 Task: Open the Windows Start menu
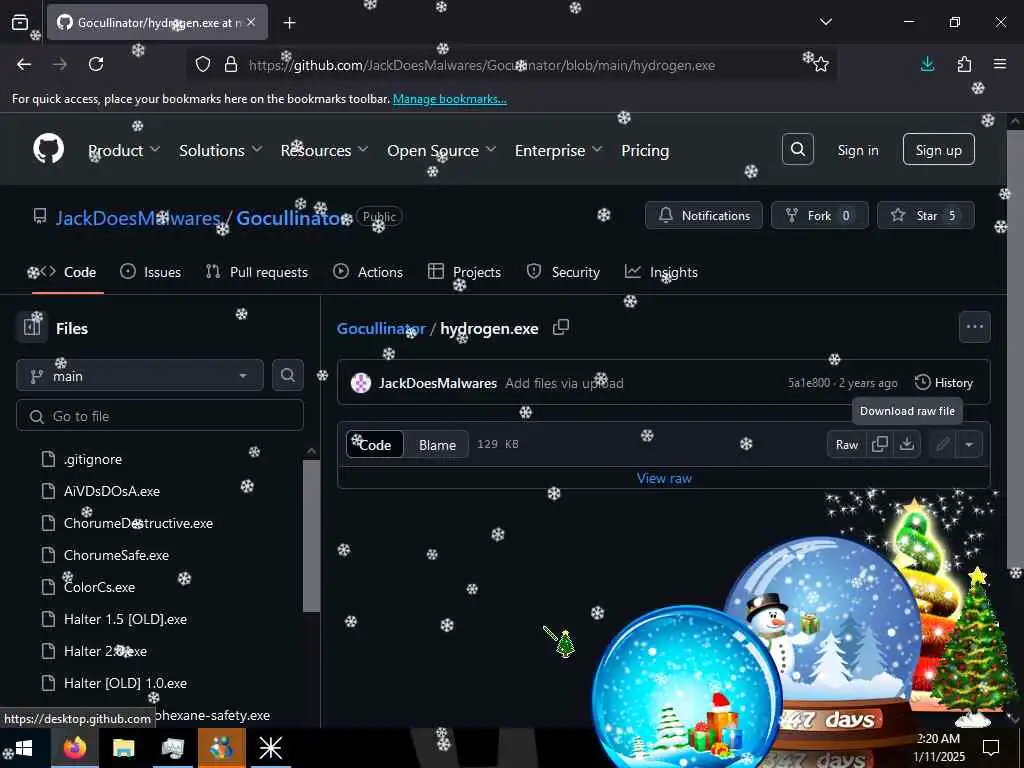coord(24,748)
